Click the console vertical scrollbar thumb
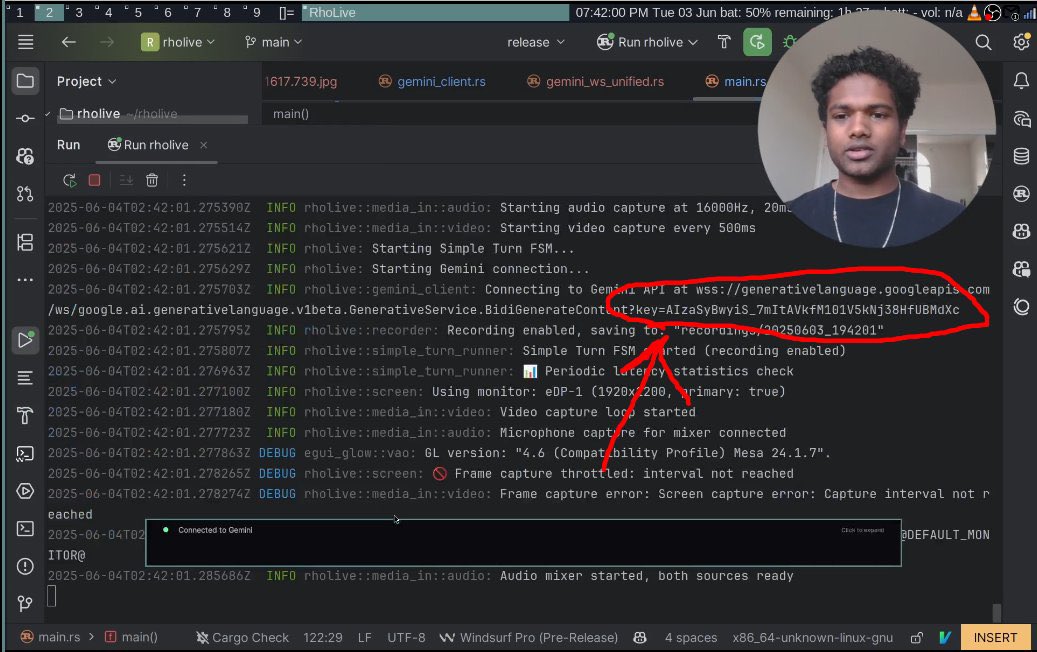 point(997,612)
